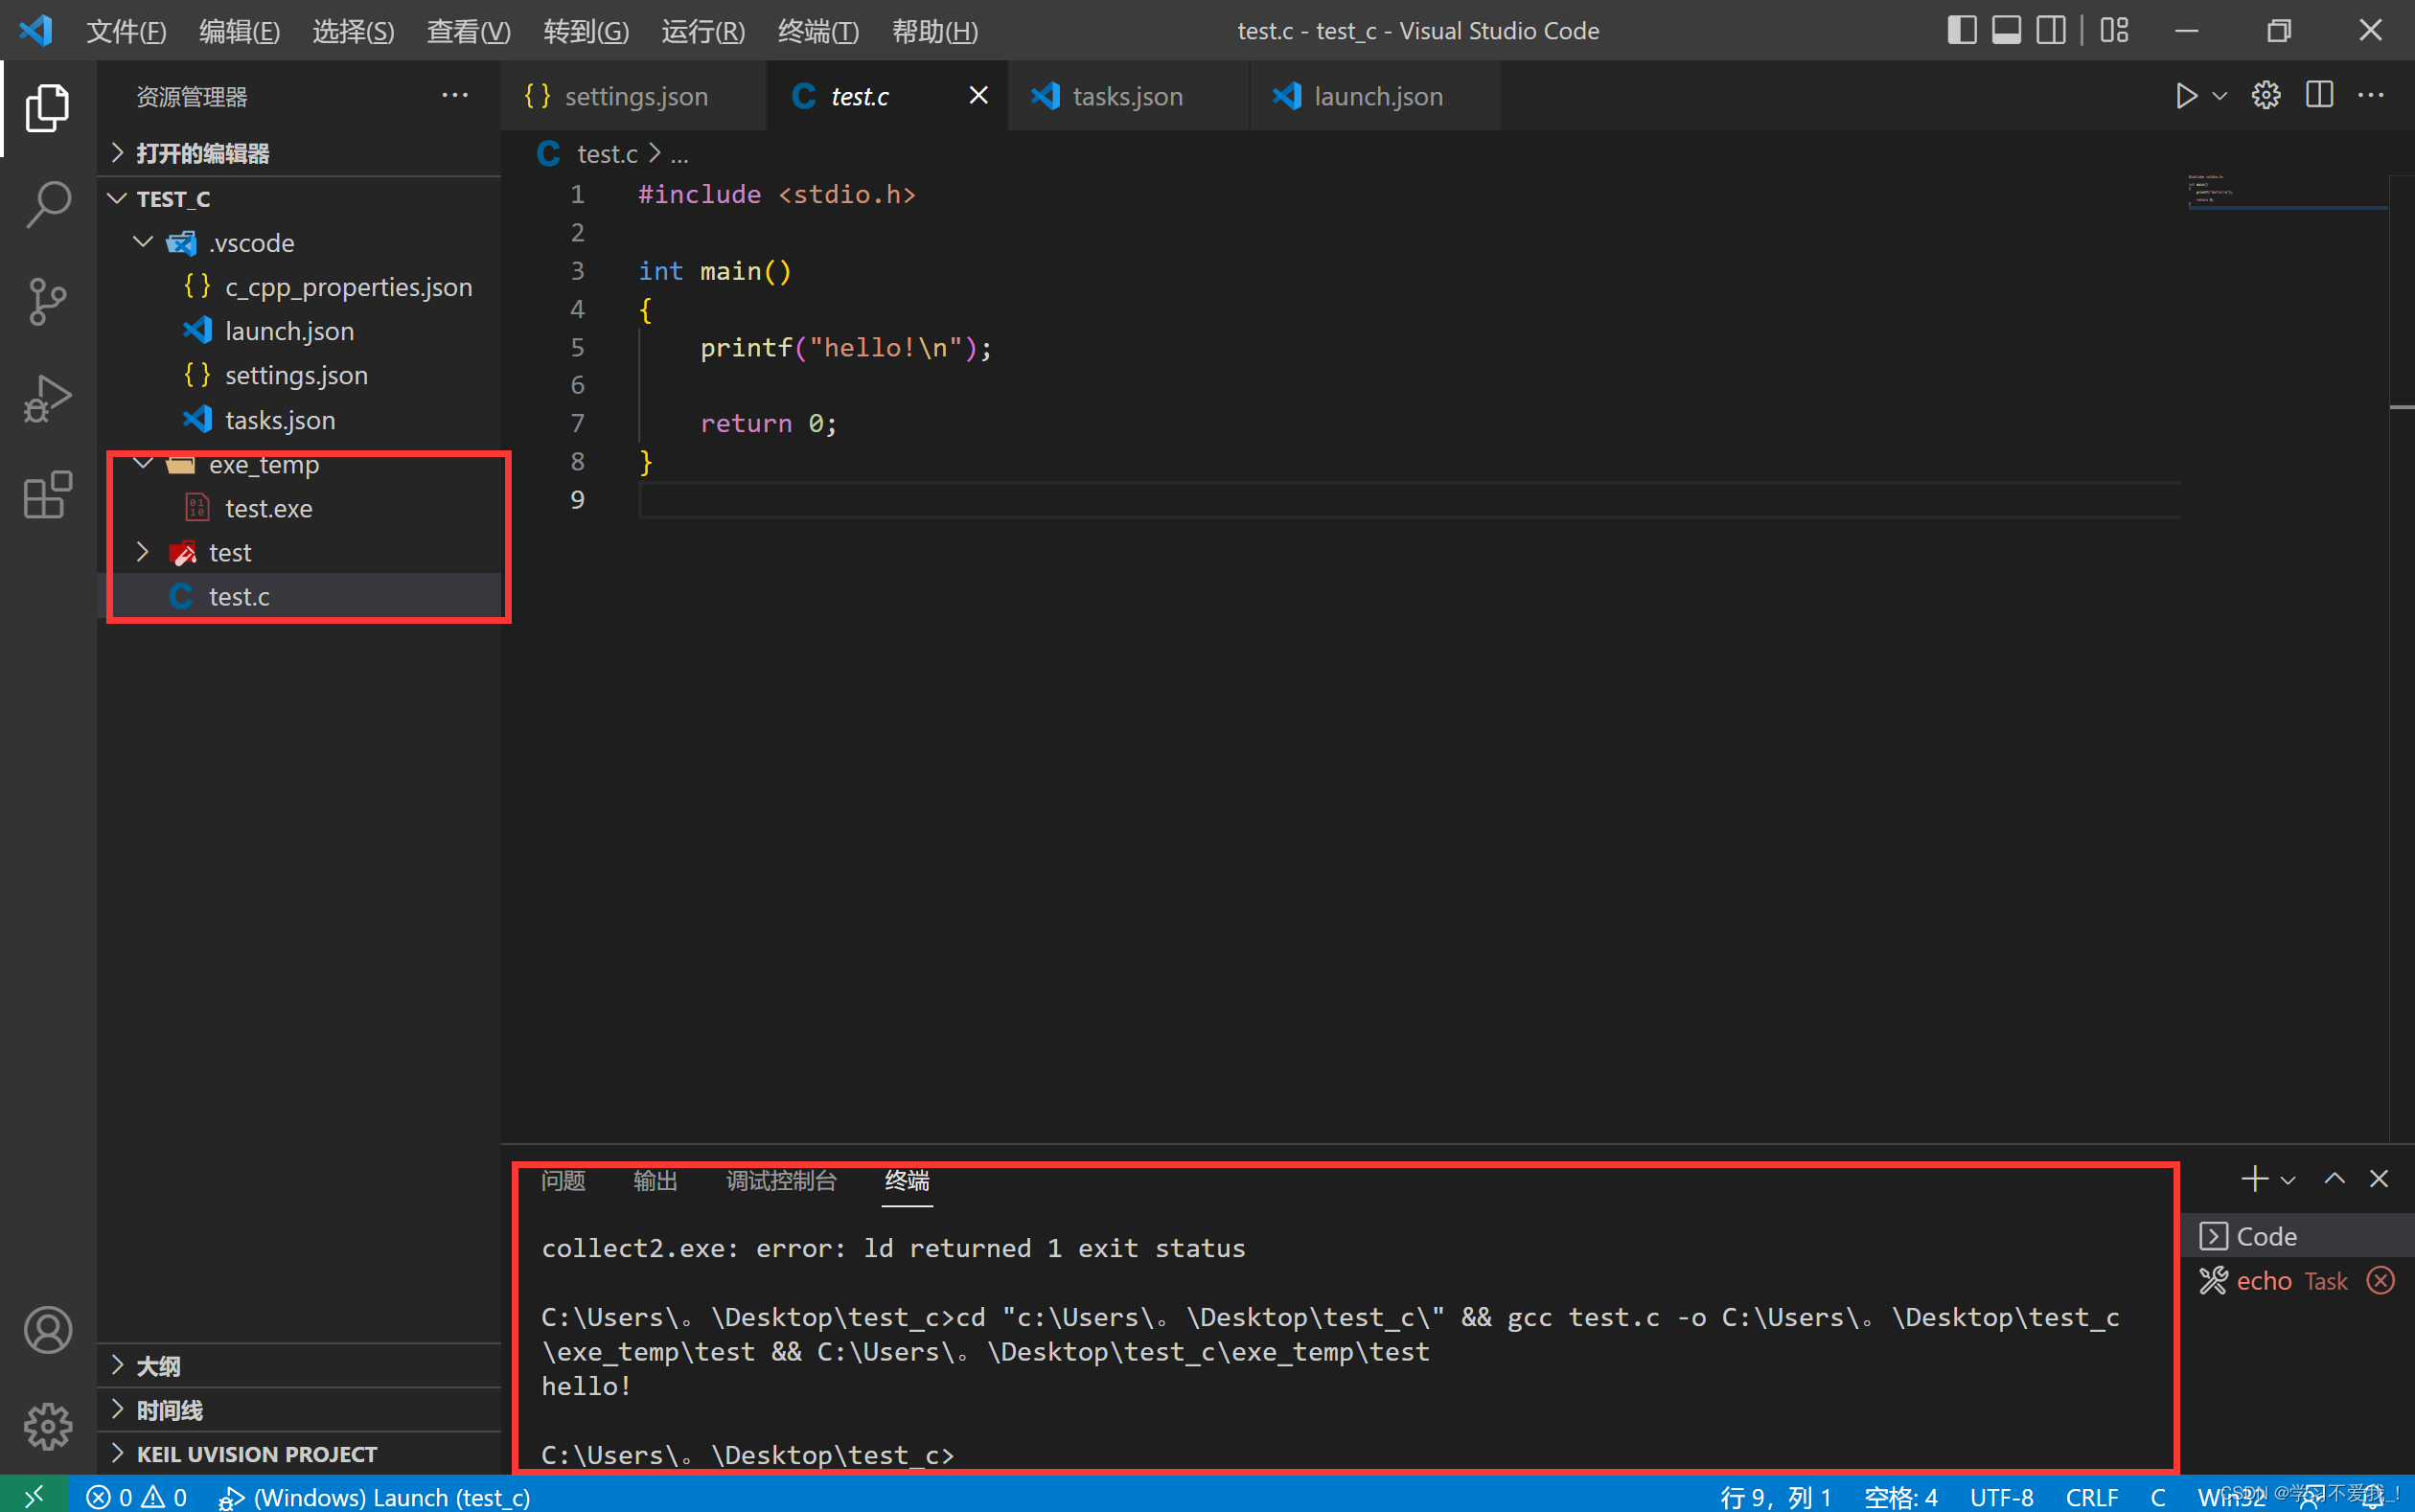The image size is (2415, 1512).
Task: Open the Source Control view
Action: click(x=47, y=301)
